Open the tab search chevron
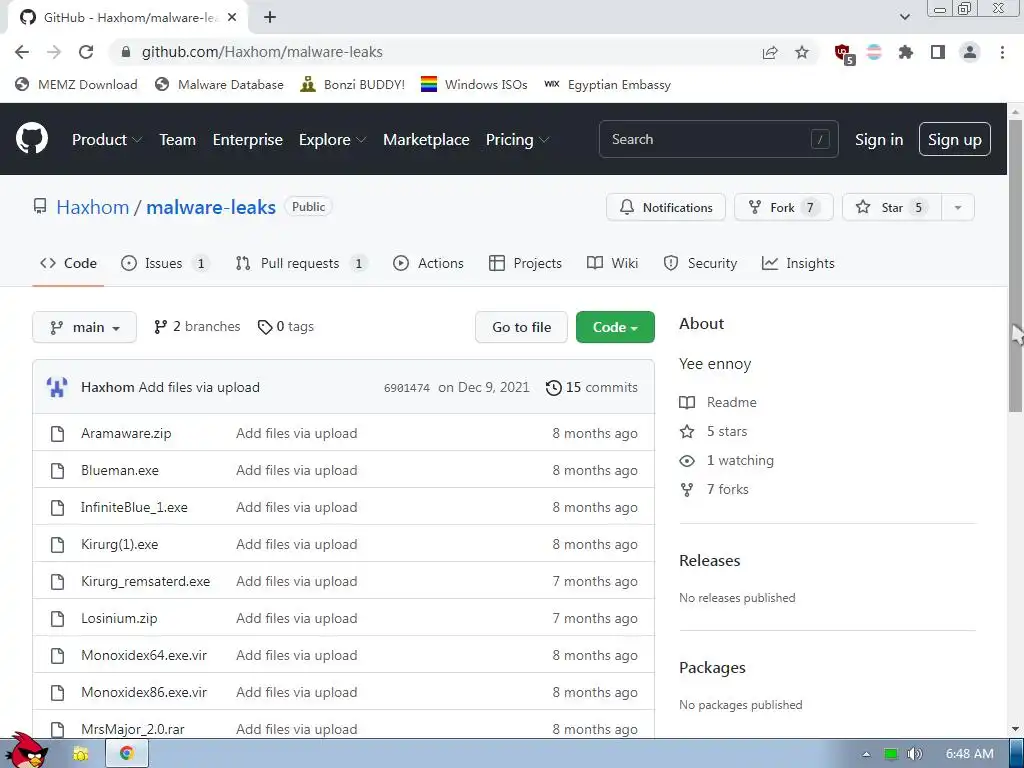The height and width of the screenshot is (768, 1024). coord(904,17)
